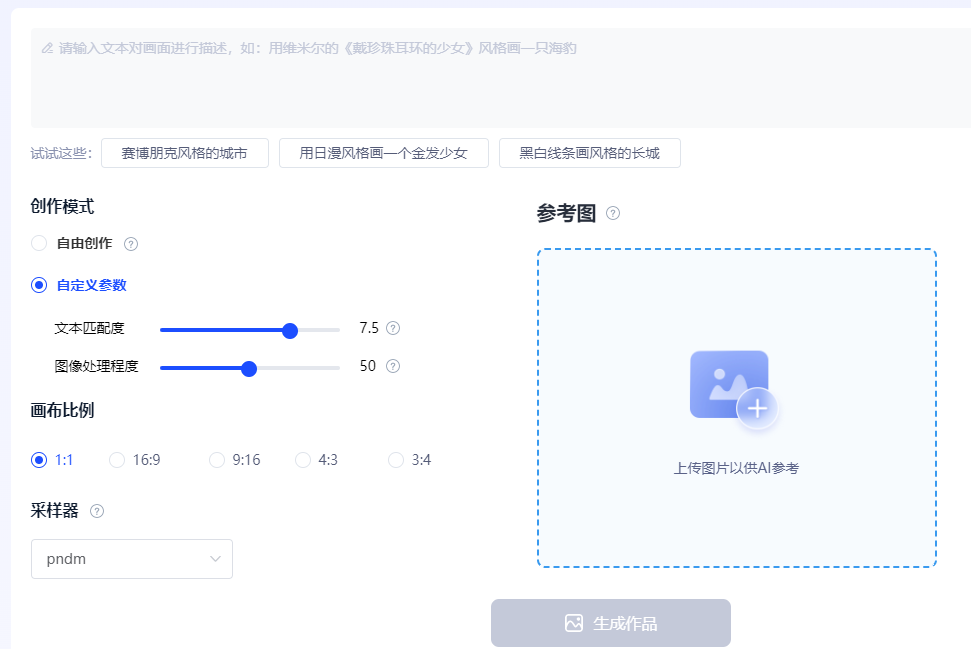Open help icon next to 文本匹配度 value 7.5
This screenshot has height=649, width=971.
click(x=393, y=328)
